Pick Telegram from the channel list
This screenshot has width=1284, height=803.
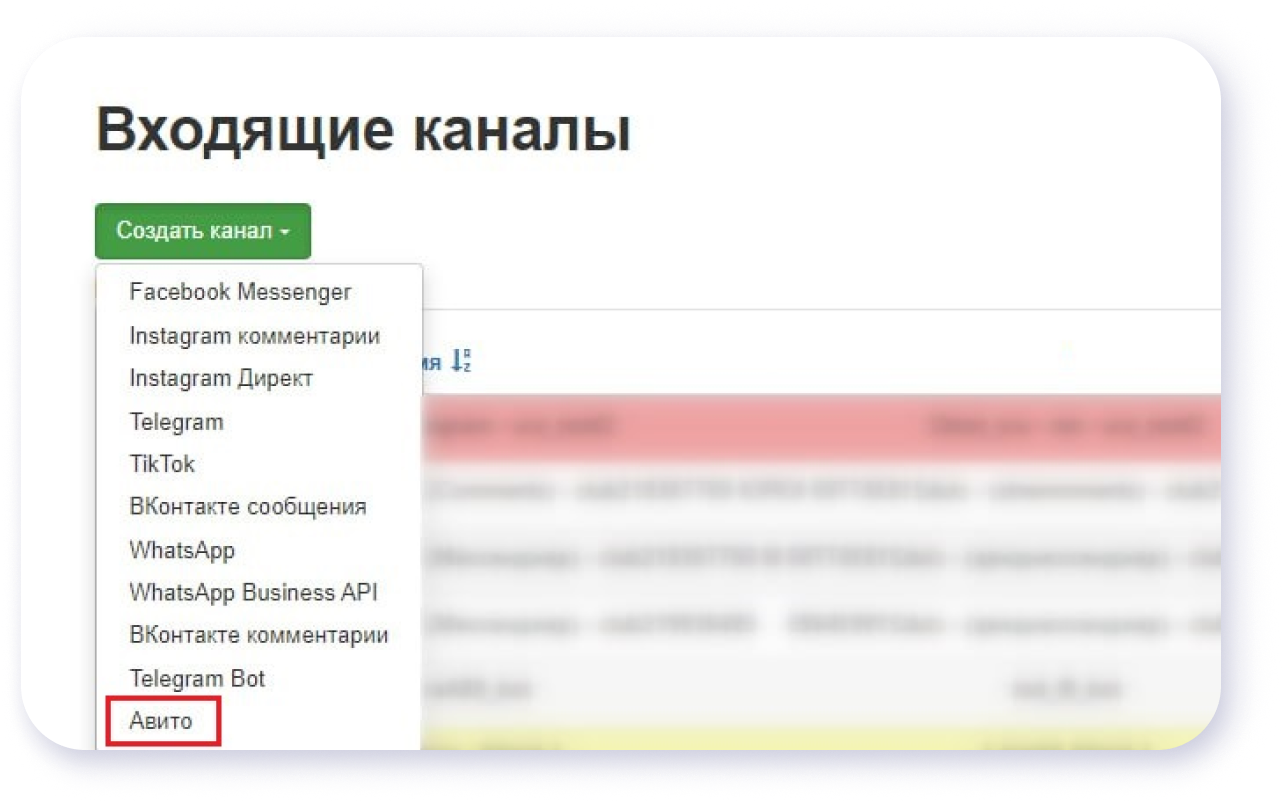176,422
